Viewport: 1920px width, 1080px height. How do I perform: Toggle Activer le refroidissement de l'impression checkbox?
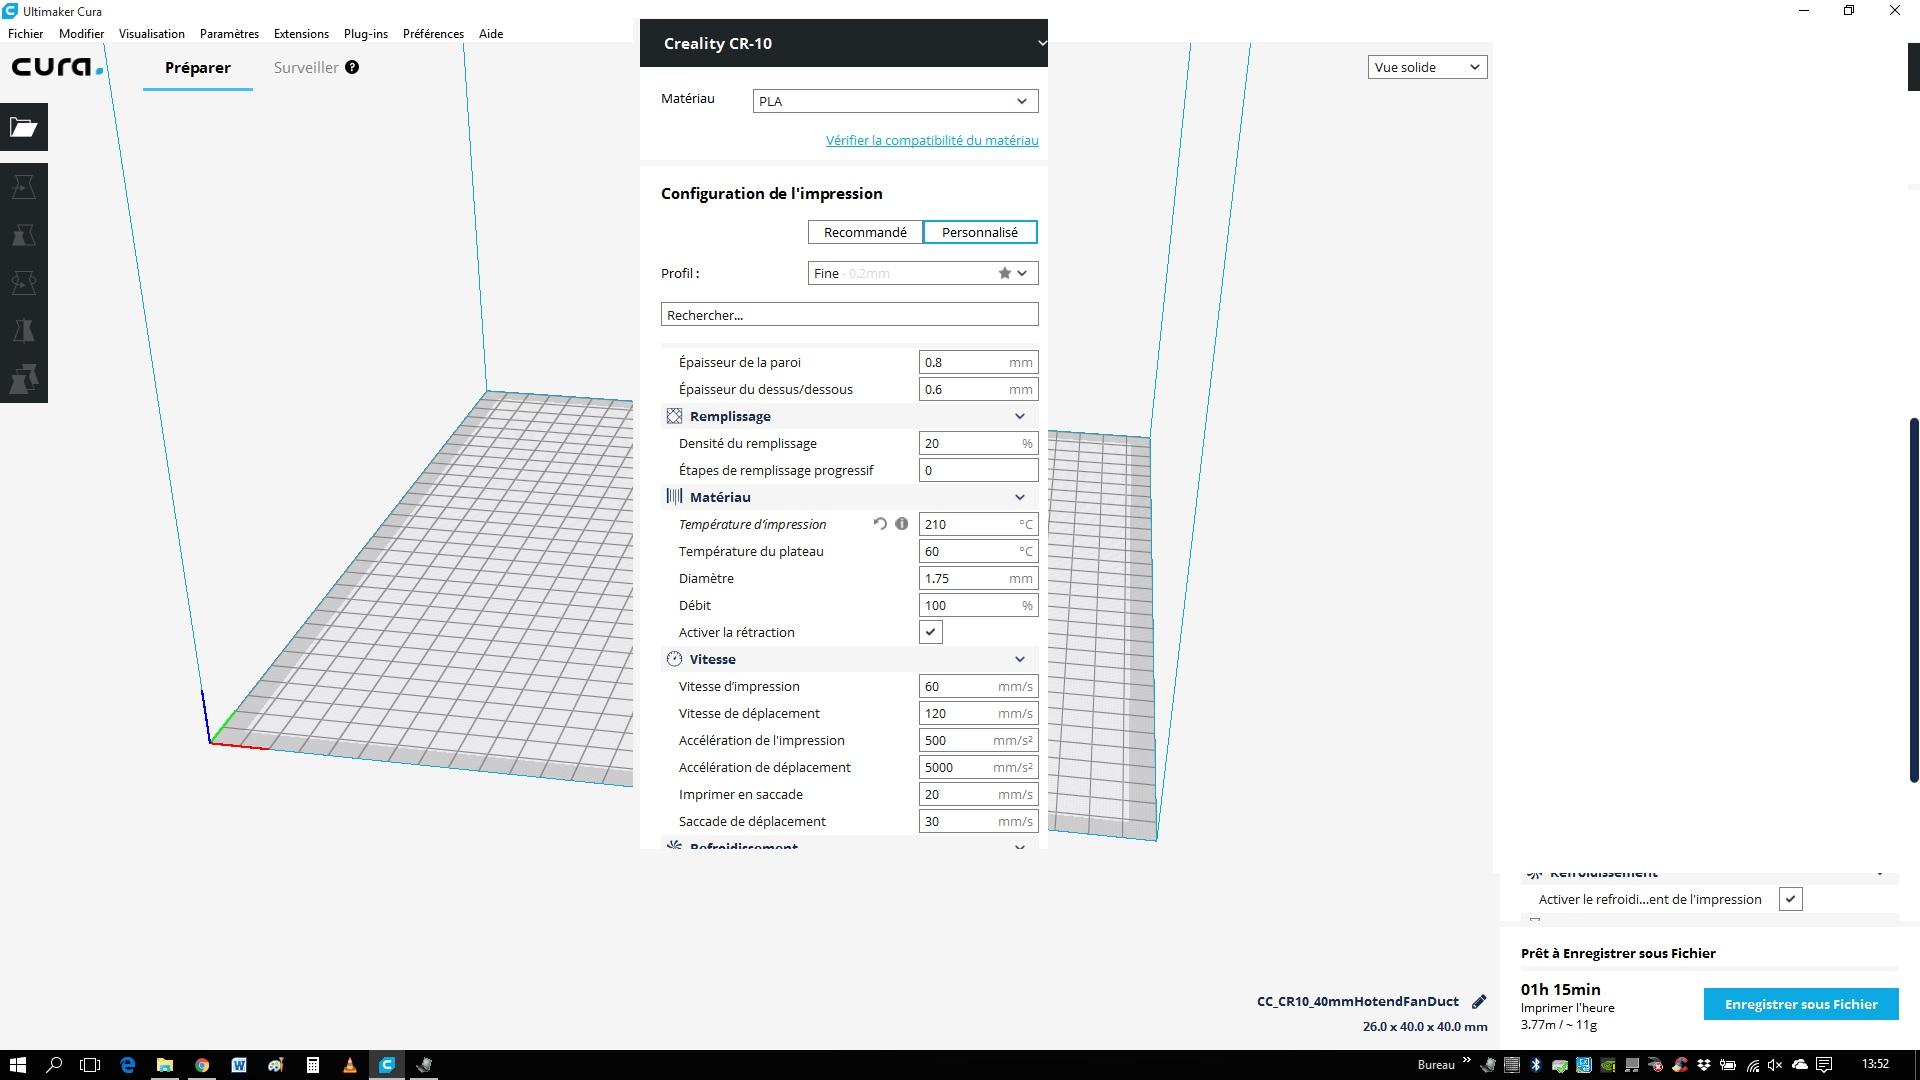(1790, 899)
